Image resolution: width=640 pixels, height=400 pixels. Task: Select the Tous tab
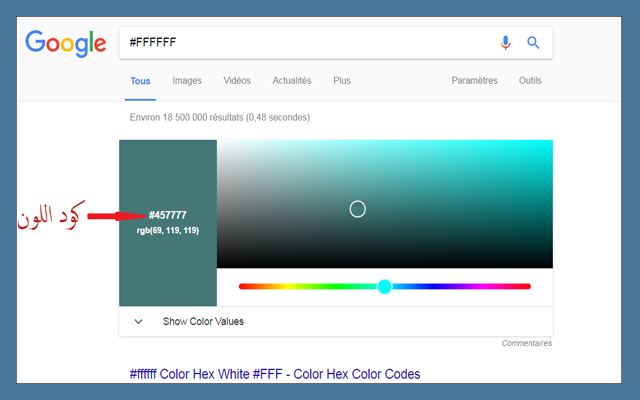140,81
